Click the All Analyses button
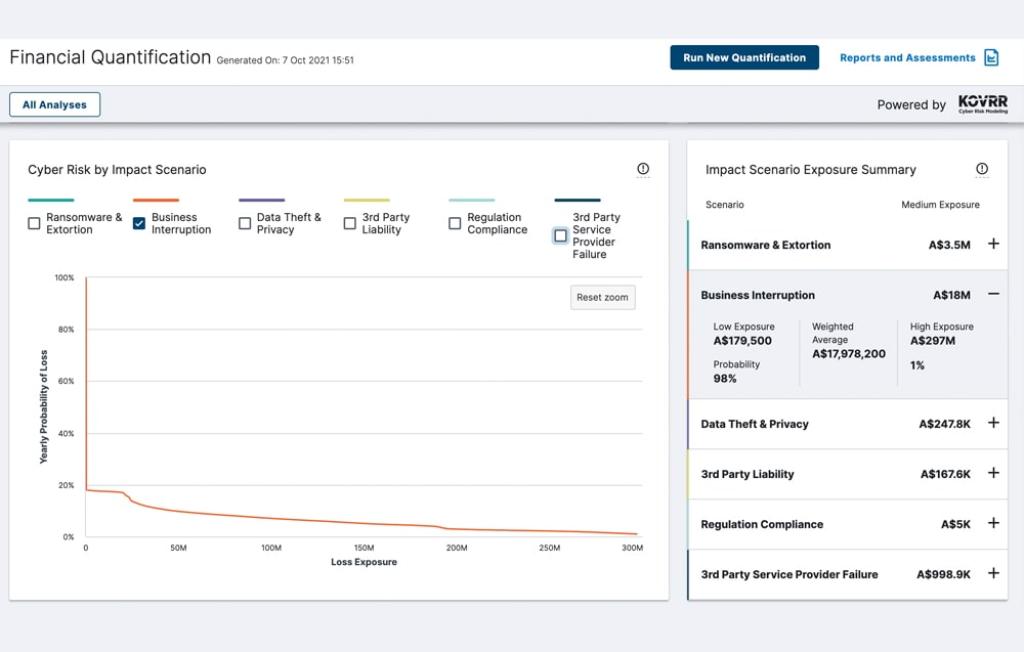 pyautogui.click(x=55, y=105)
